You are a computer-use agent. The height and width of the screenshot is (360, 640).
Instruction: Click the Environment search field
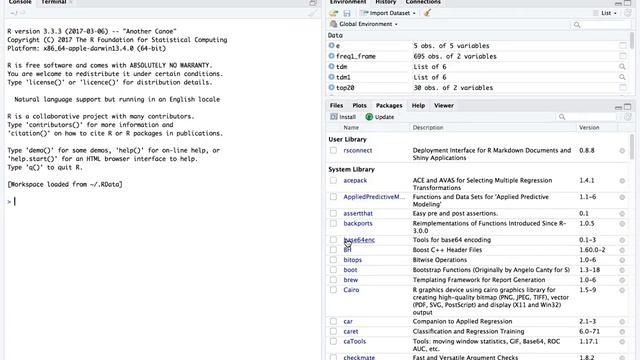[x=600, y=25]
